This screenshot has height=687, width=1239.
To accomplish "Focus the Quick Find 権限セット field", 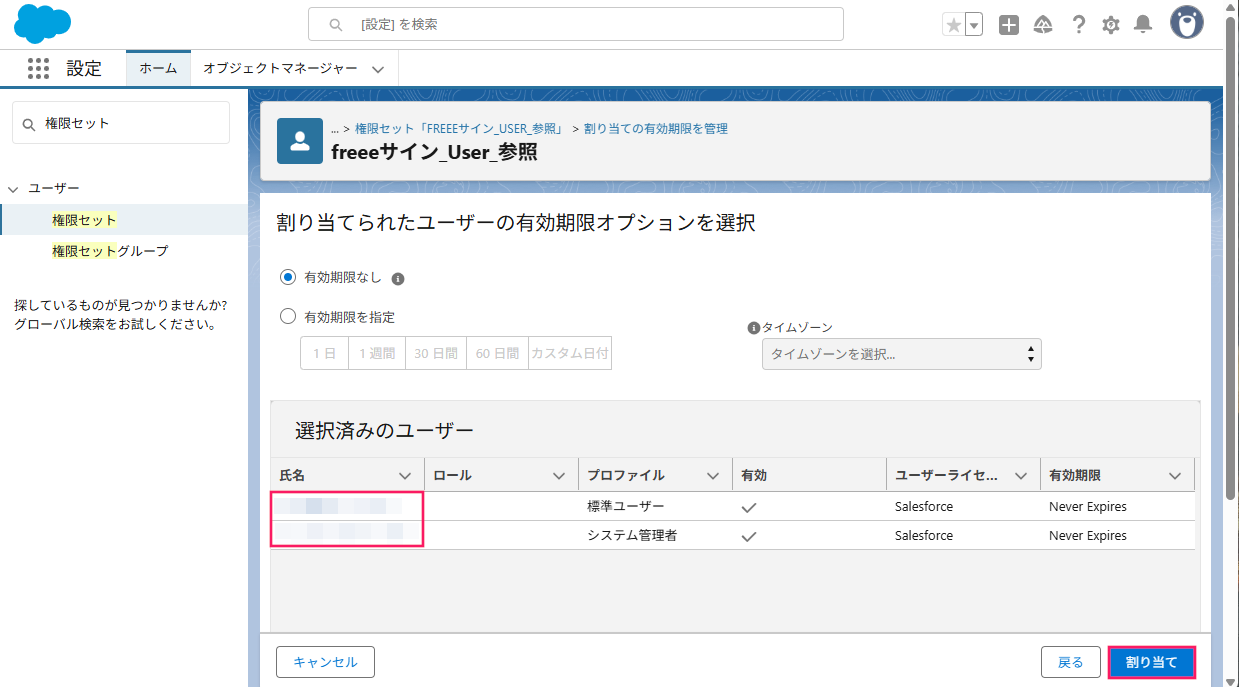I will click(x=121, y=123).
